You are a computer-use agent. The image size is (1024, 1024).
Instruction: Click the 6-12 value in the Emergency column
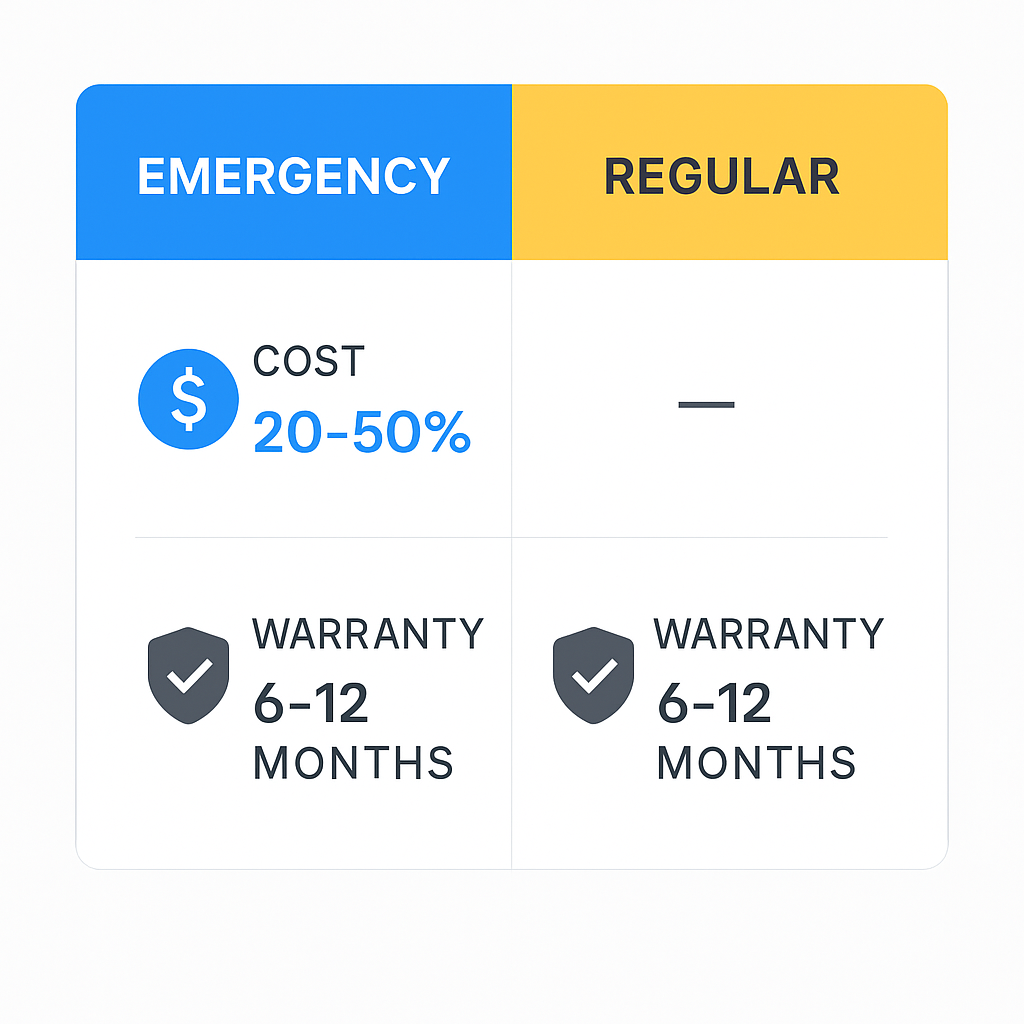click(311, 705)
